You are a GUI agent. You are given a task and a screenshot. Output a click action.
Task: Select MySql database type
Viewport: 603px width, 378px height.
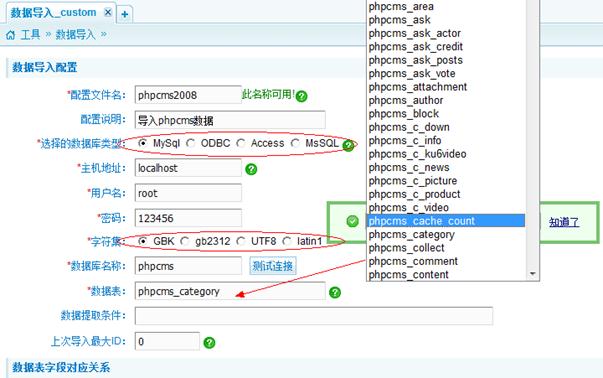143,143
